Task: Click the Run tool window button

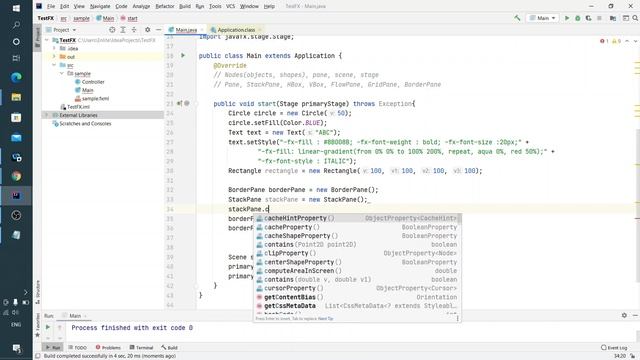Action: (53, 347)
